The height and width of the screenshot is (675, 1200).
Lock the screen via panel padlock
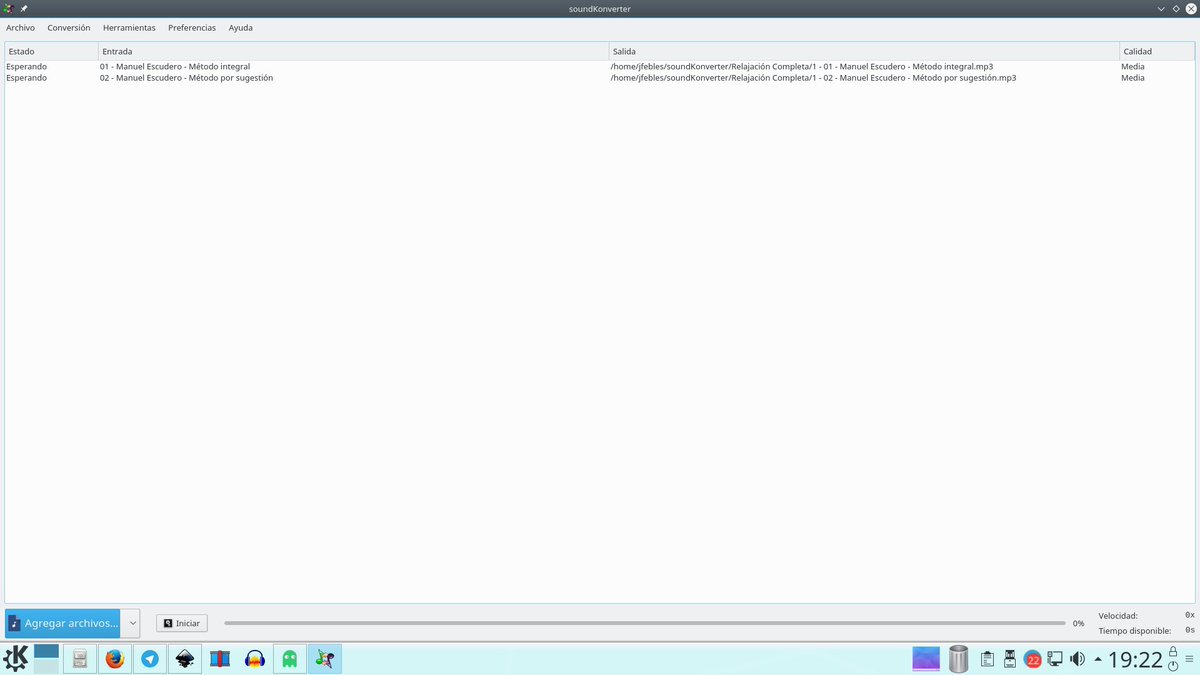point(1173,652)
